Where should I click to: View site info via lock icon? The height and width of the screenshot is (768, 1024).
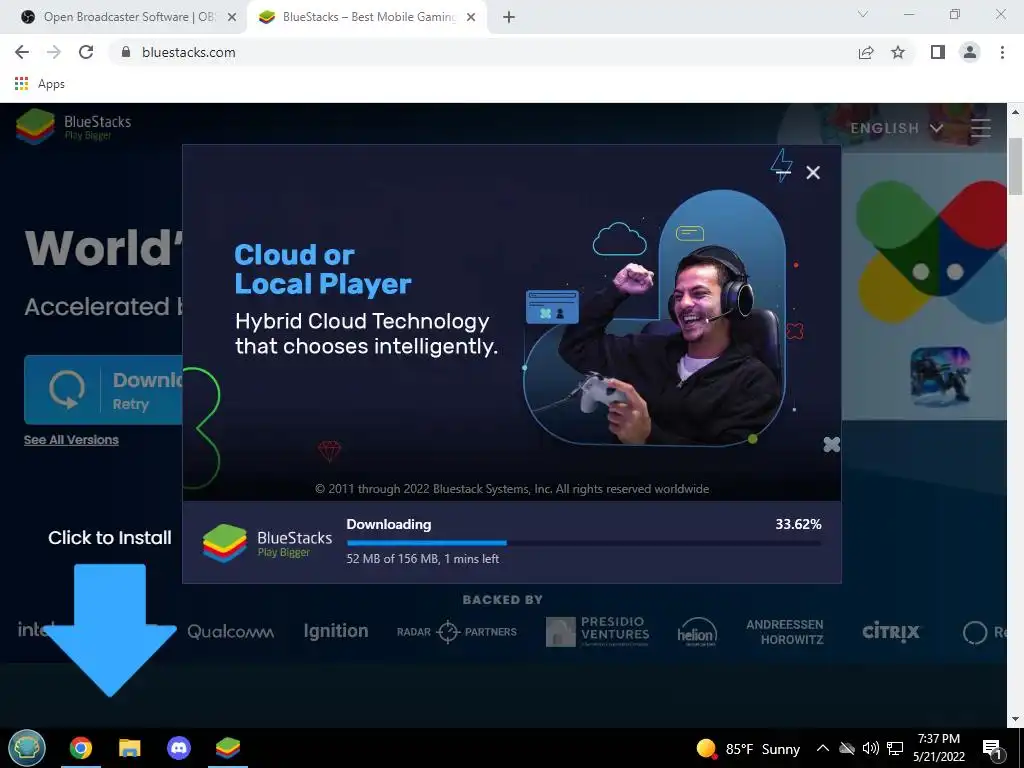[x=126, y=52]
